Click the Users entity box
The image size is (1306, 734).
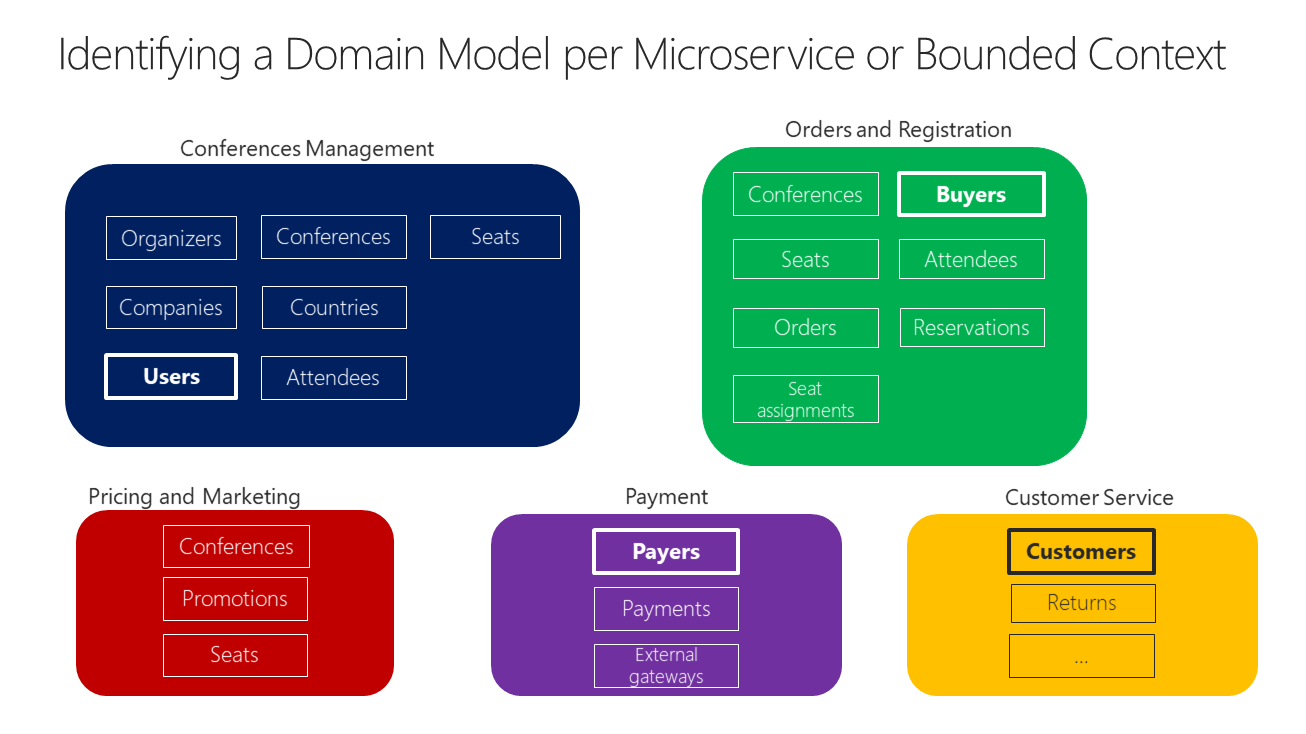(x=170, y=376)
